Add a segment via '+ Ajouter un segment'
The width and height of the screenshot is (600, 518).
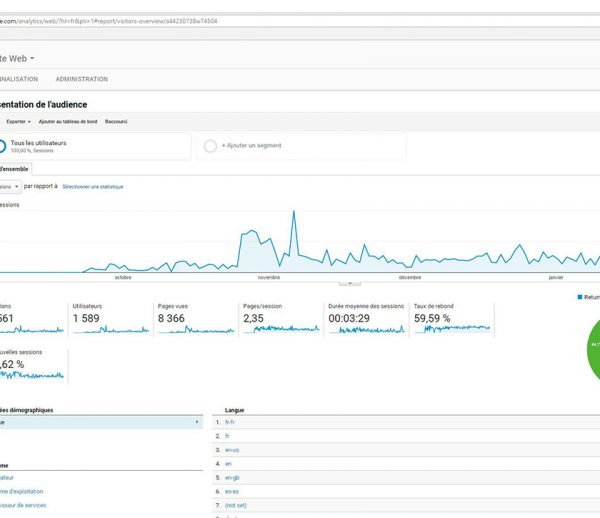coord(251,146)
